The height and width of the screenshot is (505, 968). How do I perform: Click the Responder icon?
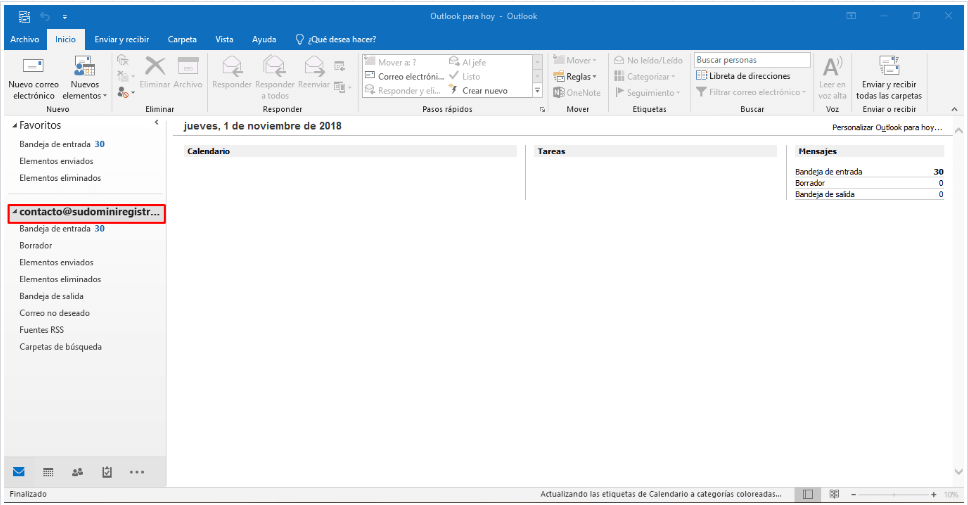pos(232,66)
